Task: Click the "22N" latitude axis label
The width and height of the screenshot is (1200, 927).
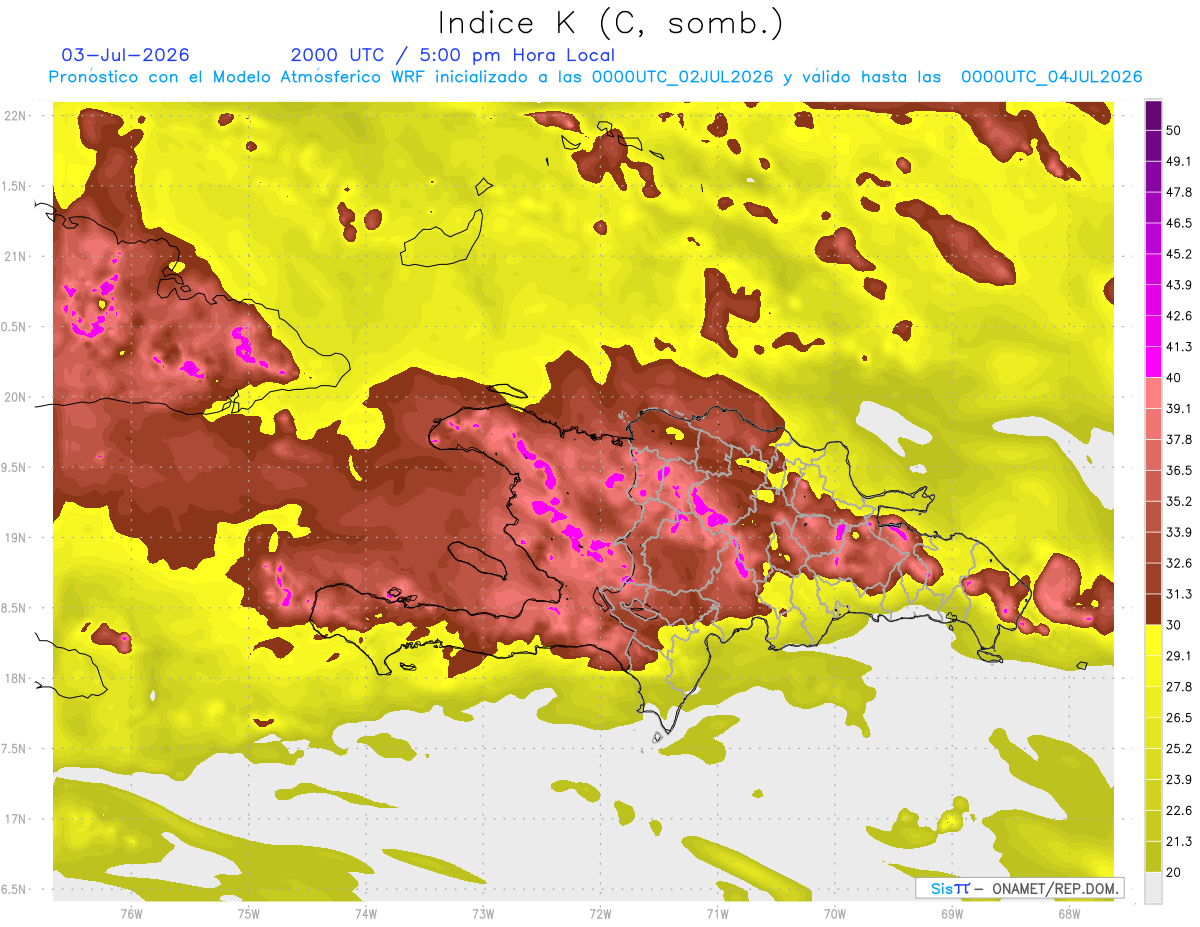Action: point(15,116)
